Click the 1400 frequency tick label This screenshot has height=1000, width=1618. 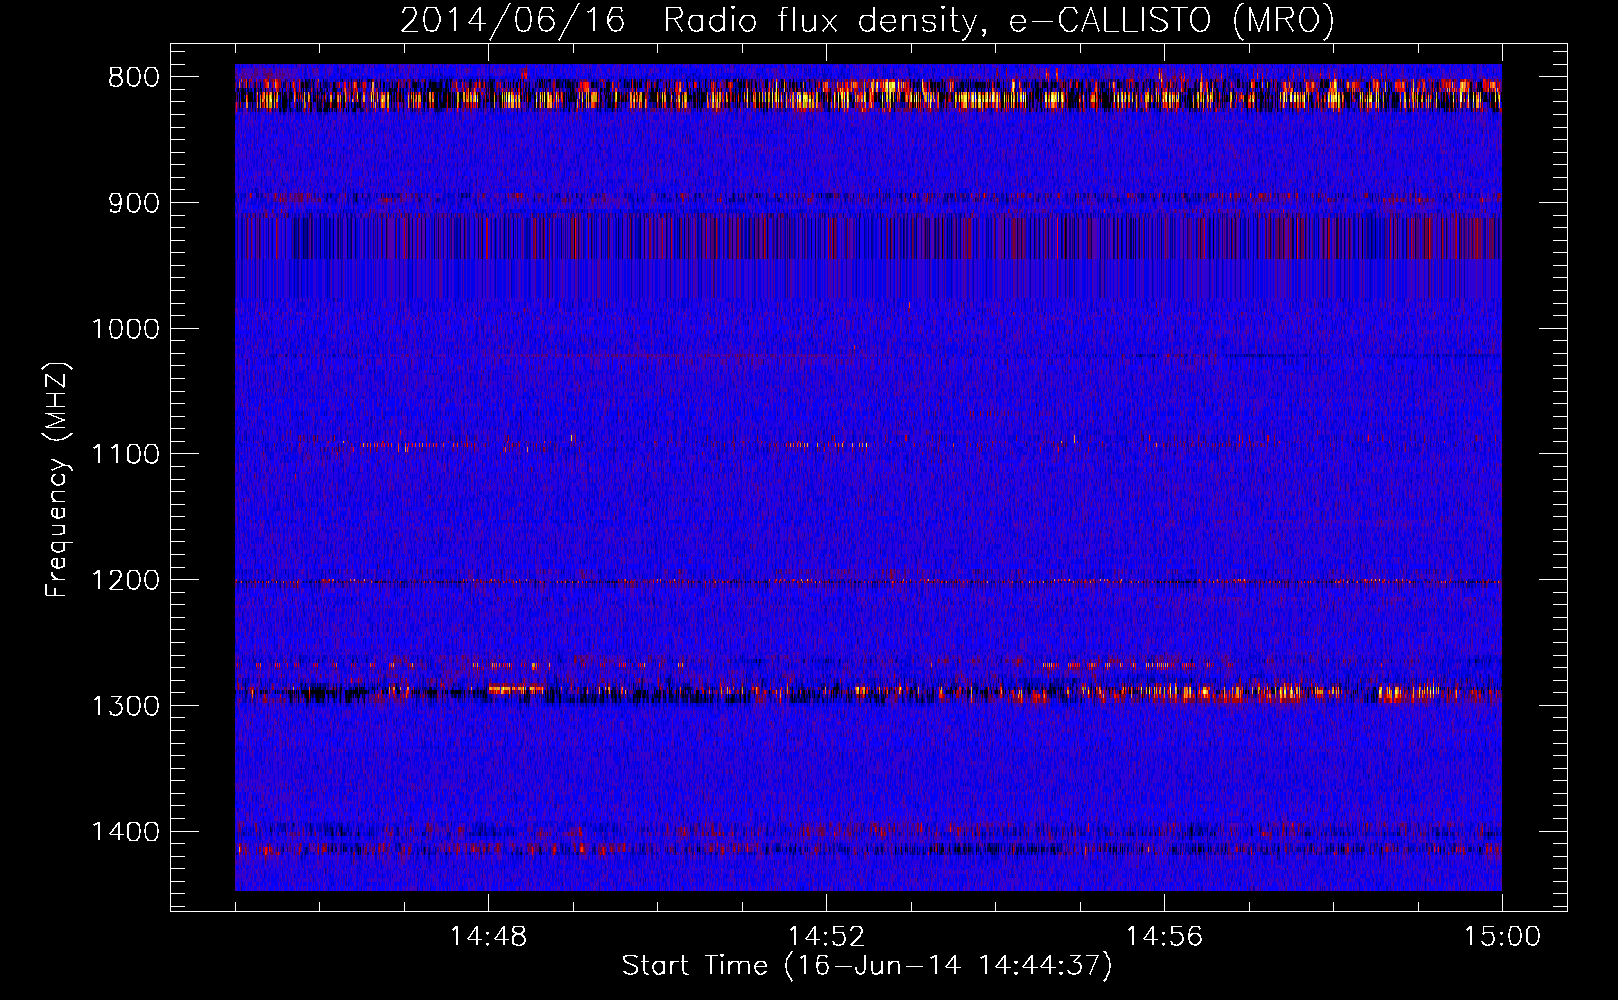click(126, 832)
